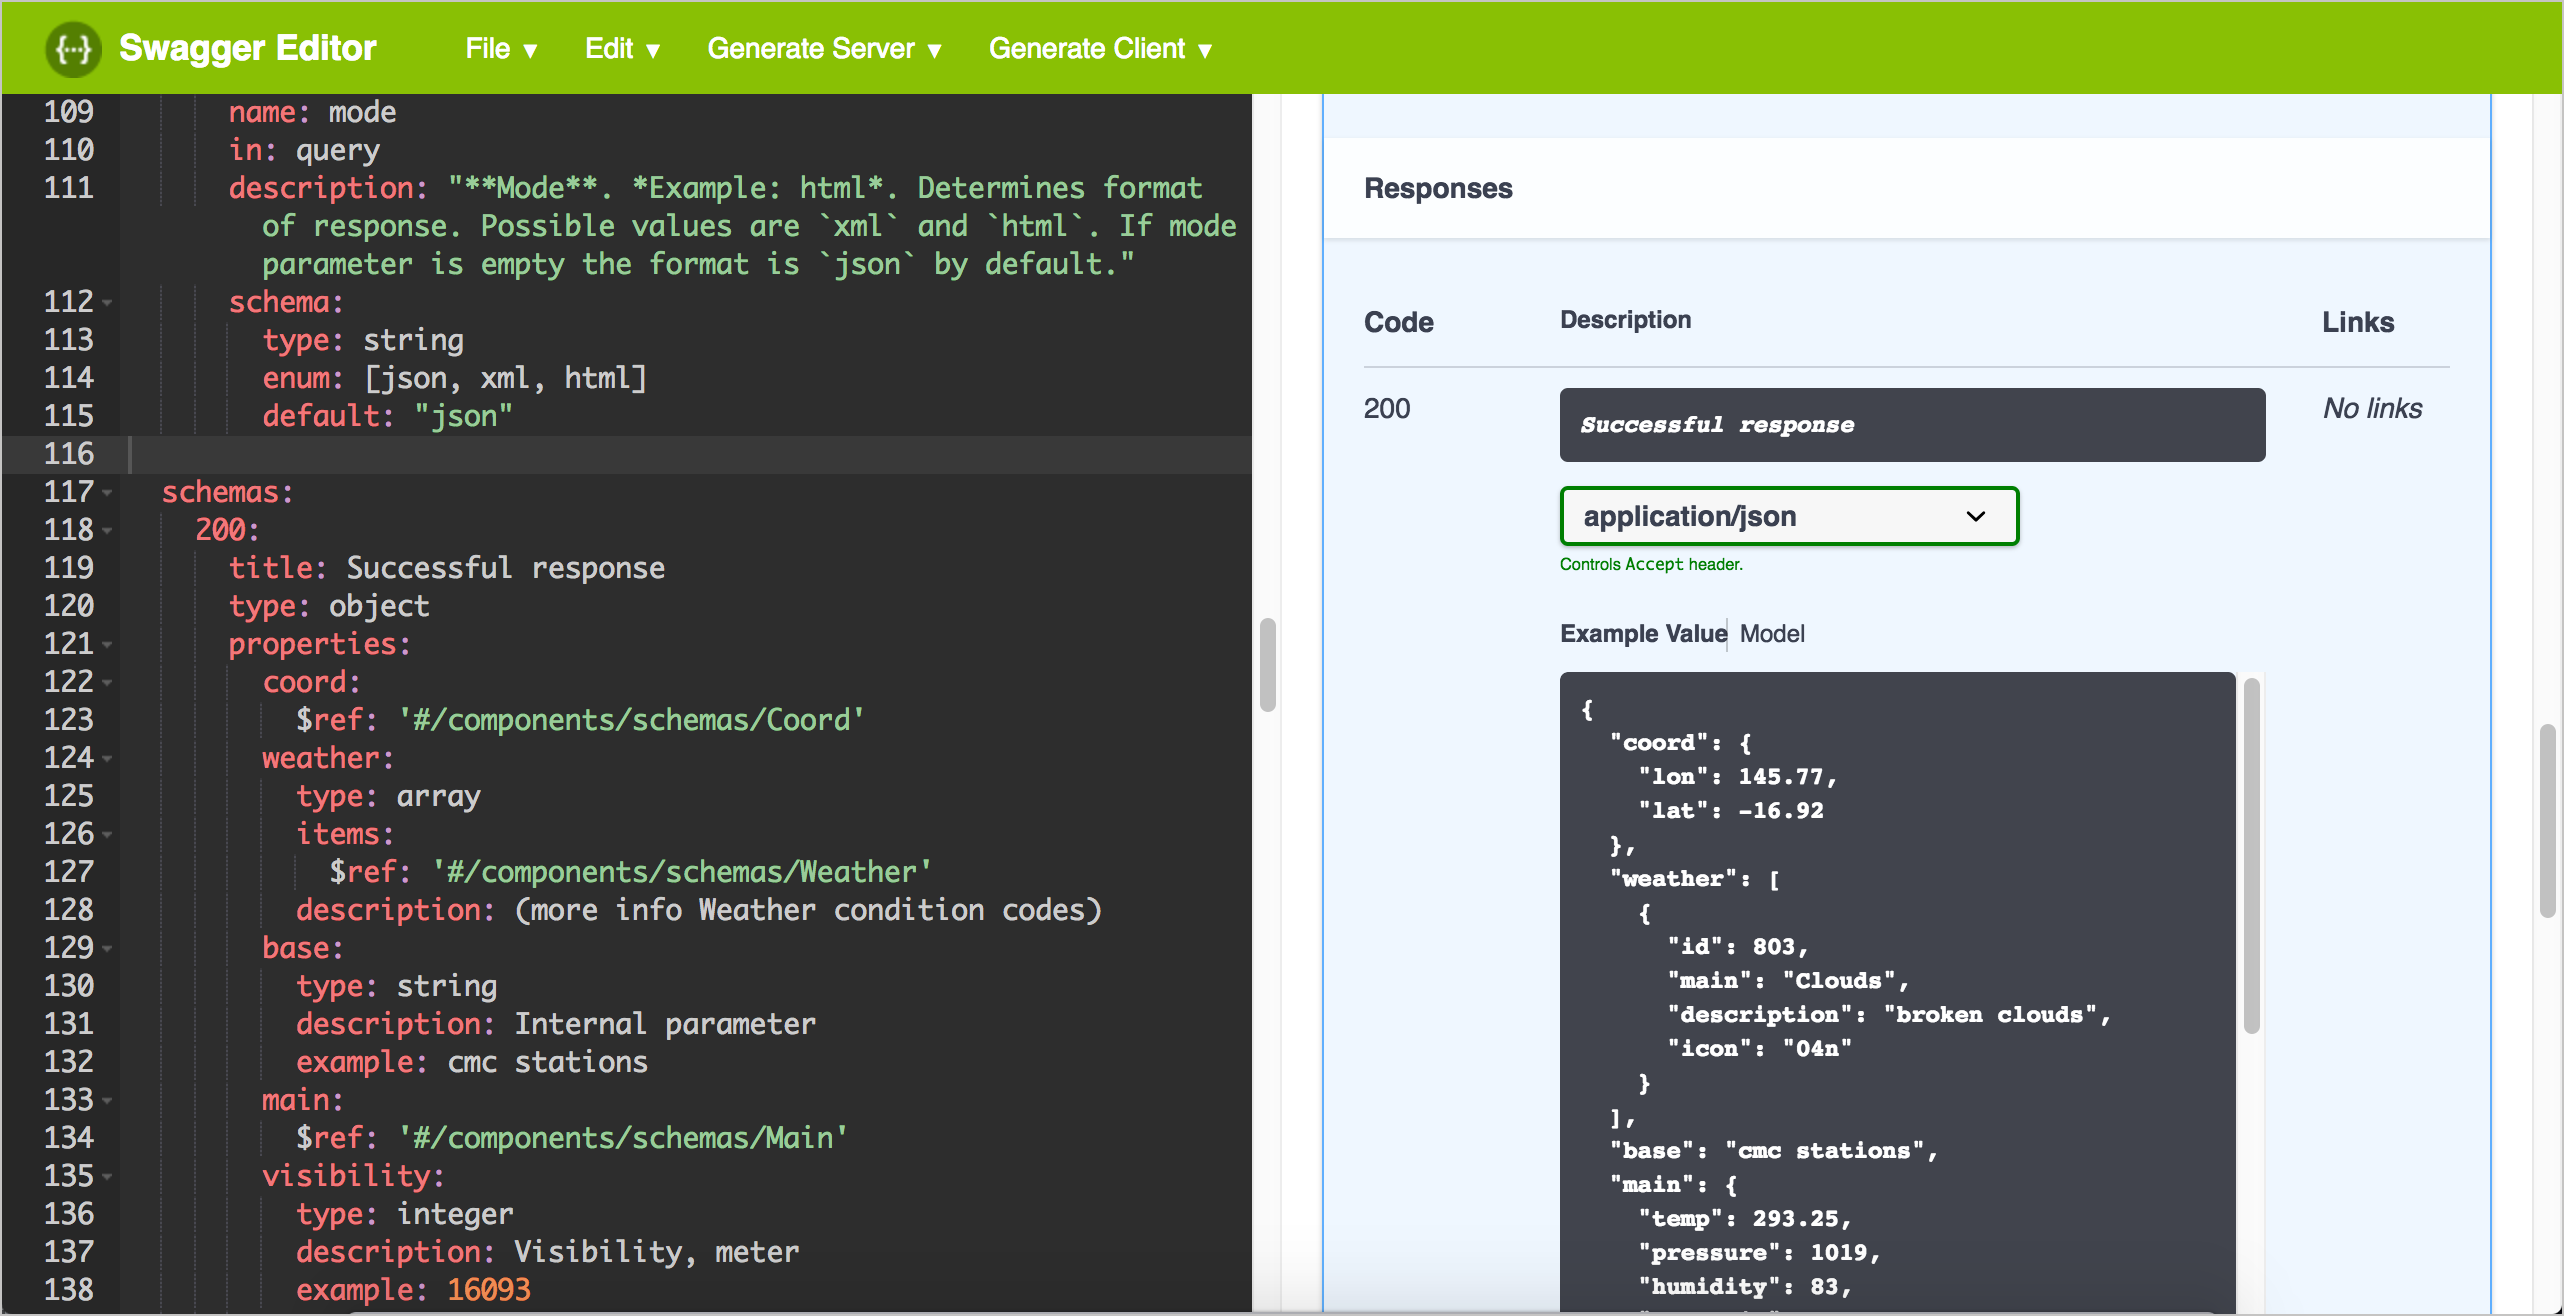Open the Edit menu

pos(621,45)
